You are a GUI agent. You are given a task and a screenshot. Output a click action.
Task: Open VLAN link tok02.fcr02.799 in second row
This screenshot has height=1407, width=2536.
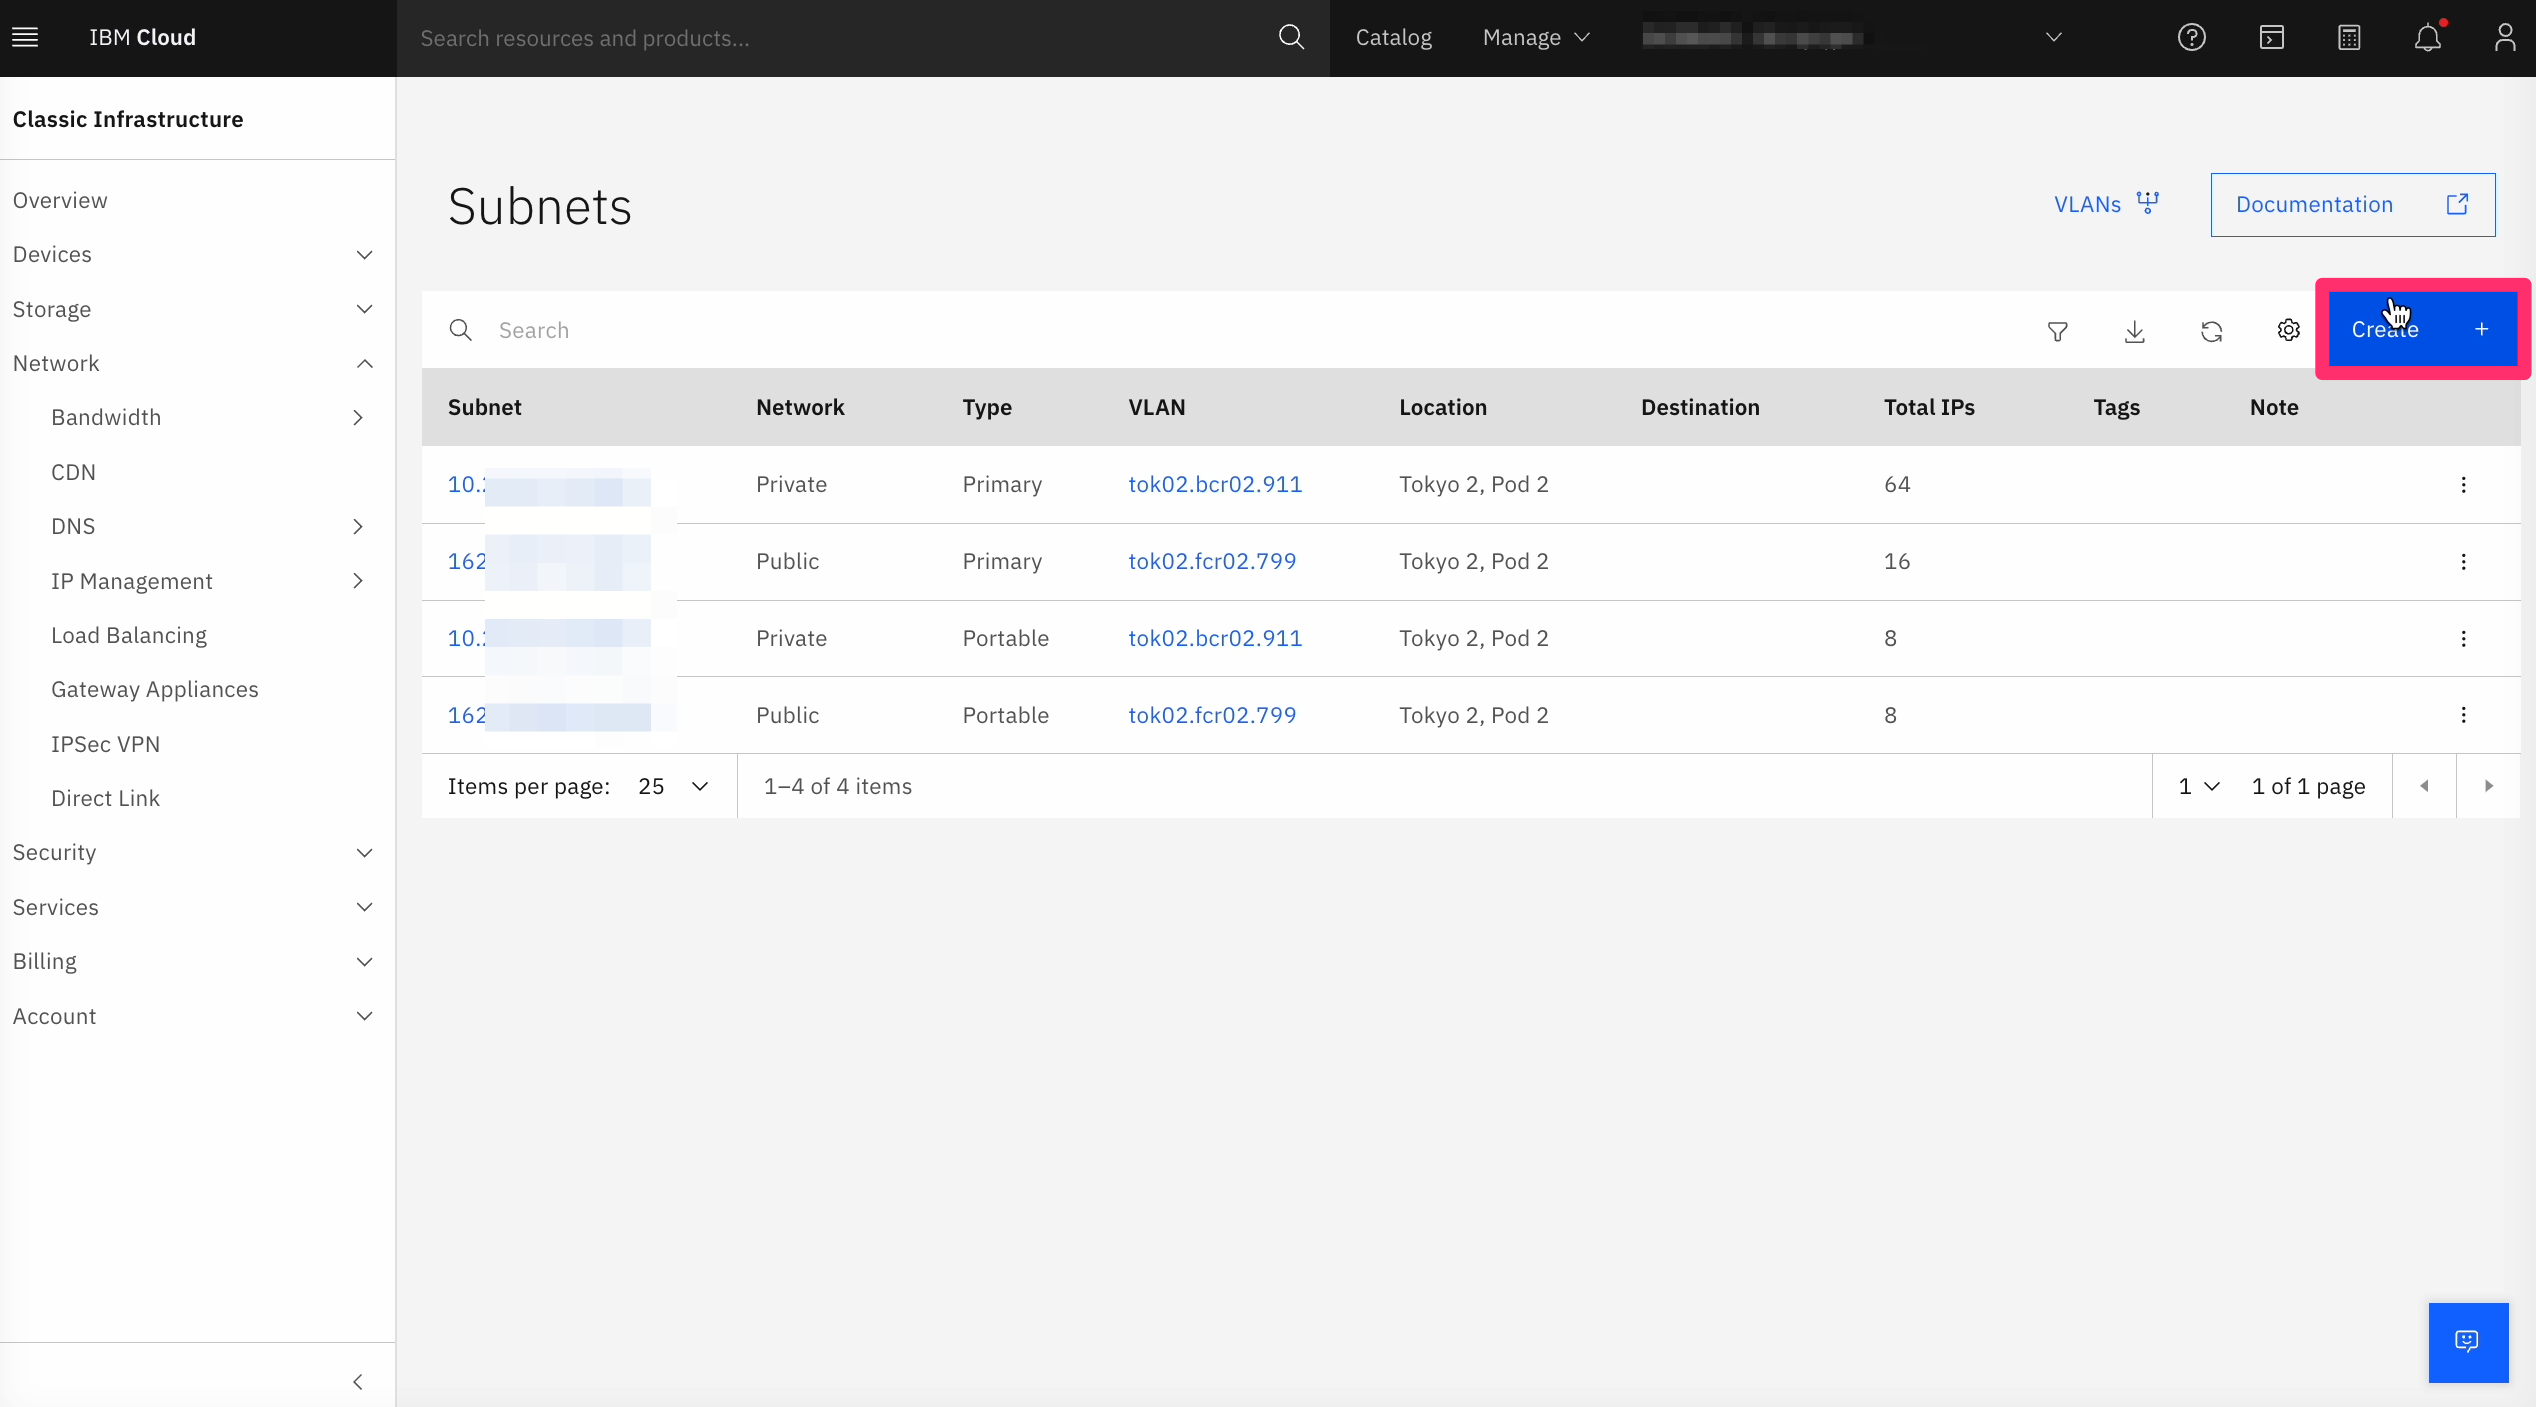coord(1212,562)
